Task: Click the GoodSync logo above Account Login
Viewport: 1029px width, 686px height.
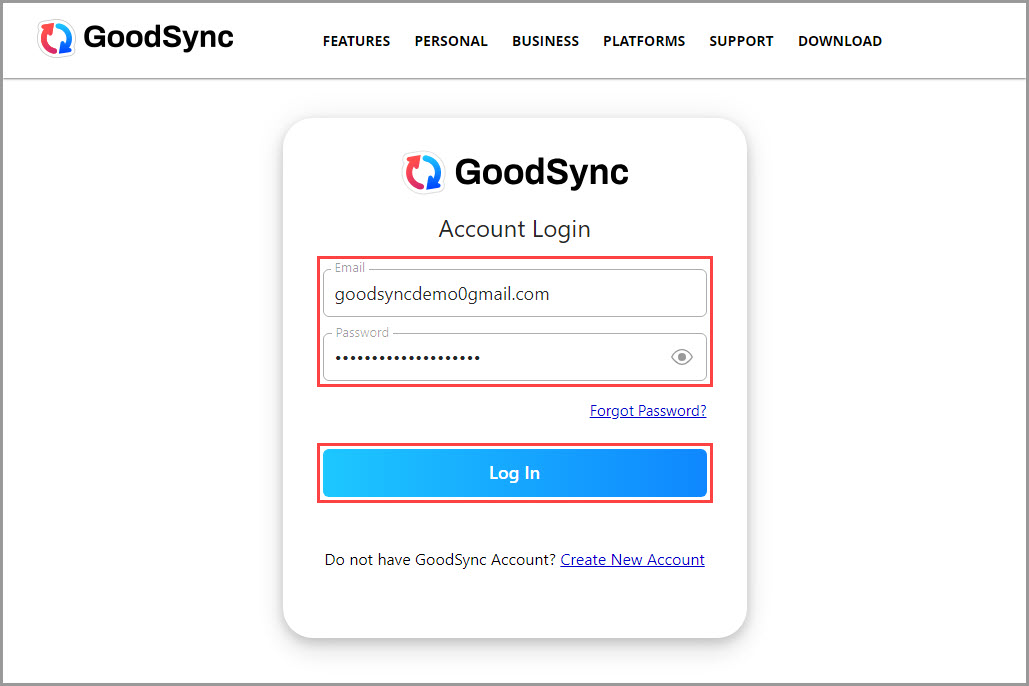Action: [x=514, y=172]
